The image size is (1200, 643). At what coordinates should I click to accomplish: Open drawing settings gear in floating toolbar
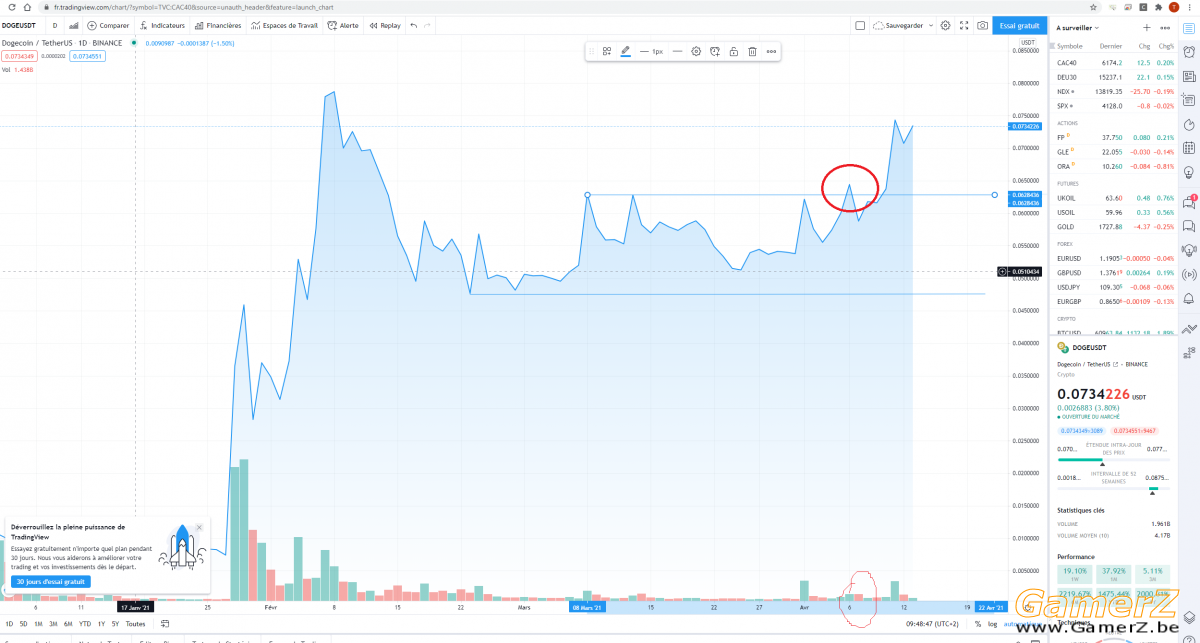(696, 51)
